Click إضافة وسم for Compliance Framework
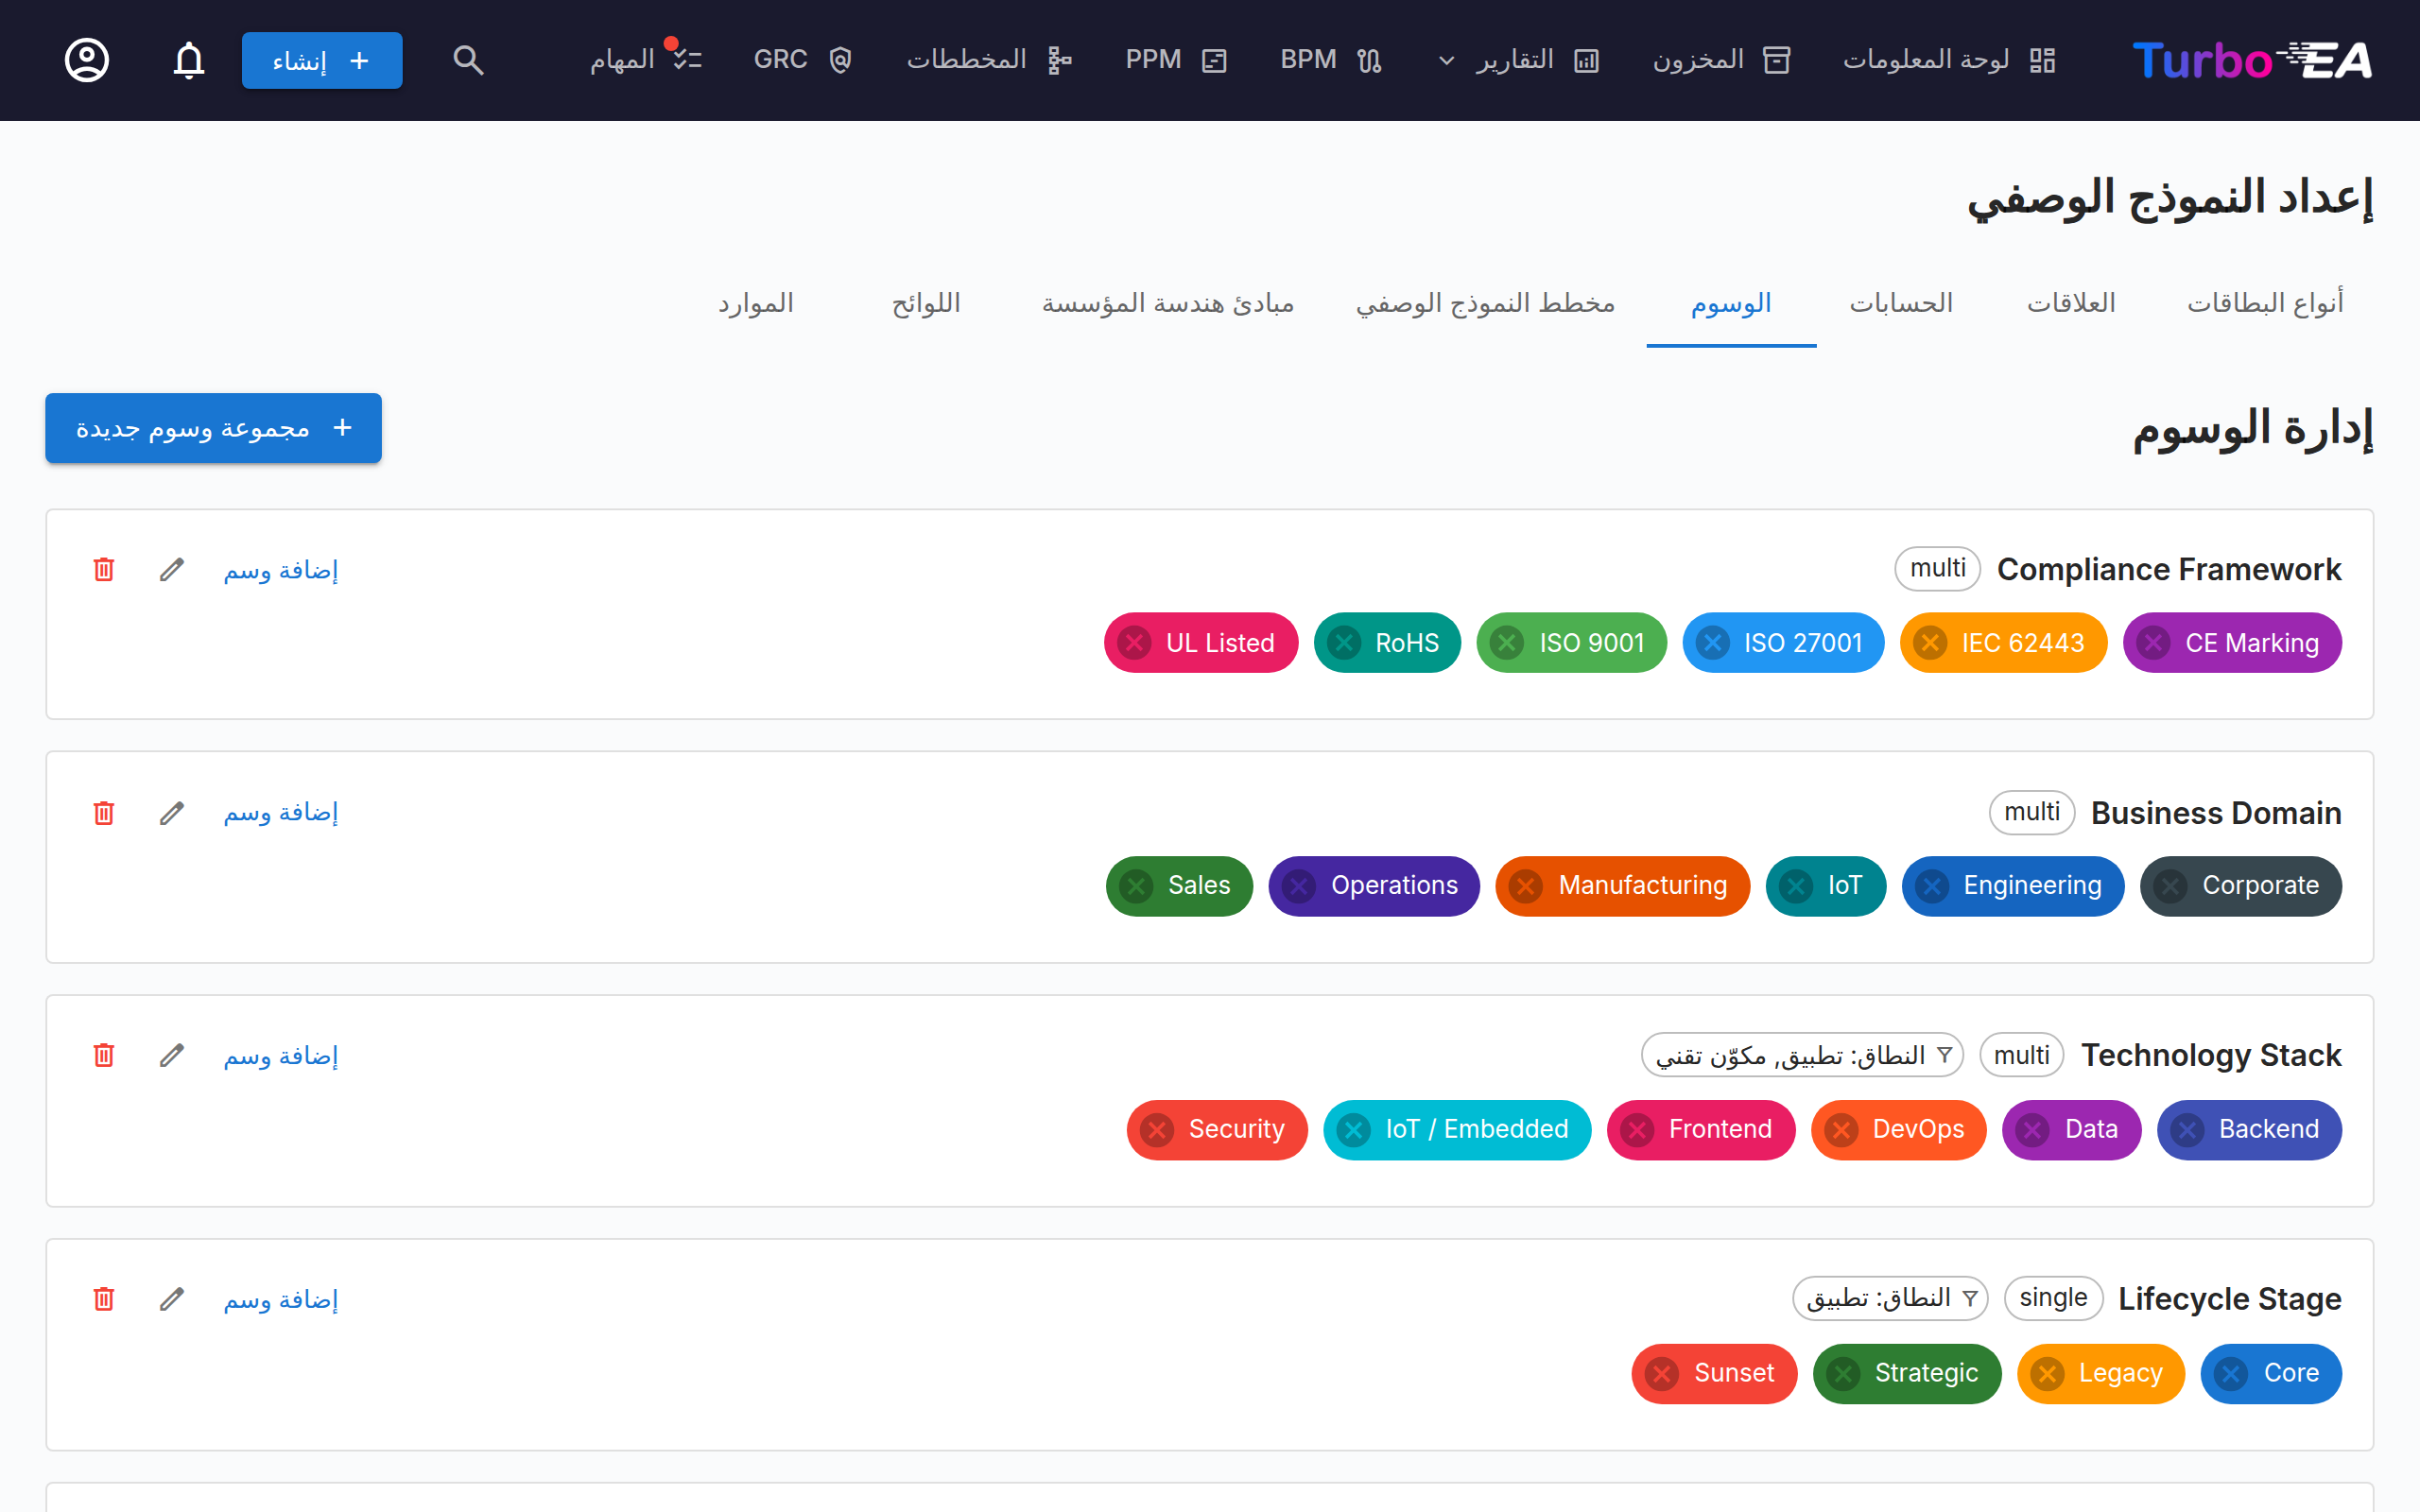This screenshot has height=1512, width=2420. (281, 569)
